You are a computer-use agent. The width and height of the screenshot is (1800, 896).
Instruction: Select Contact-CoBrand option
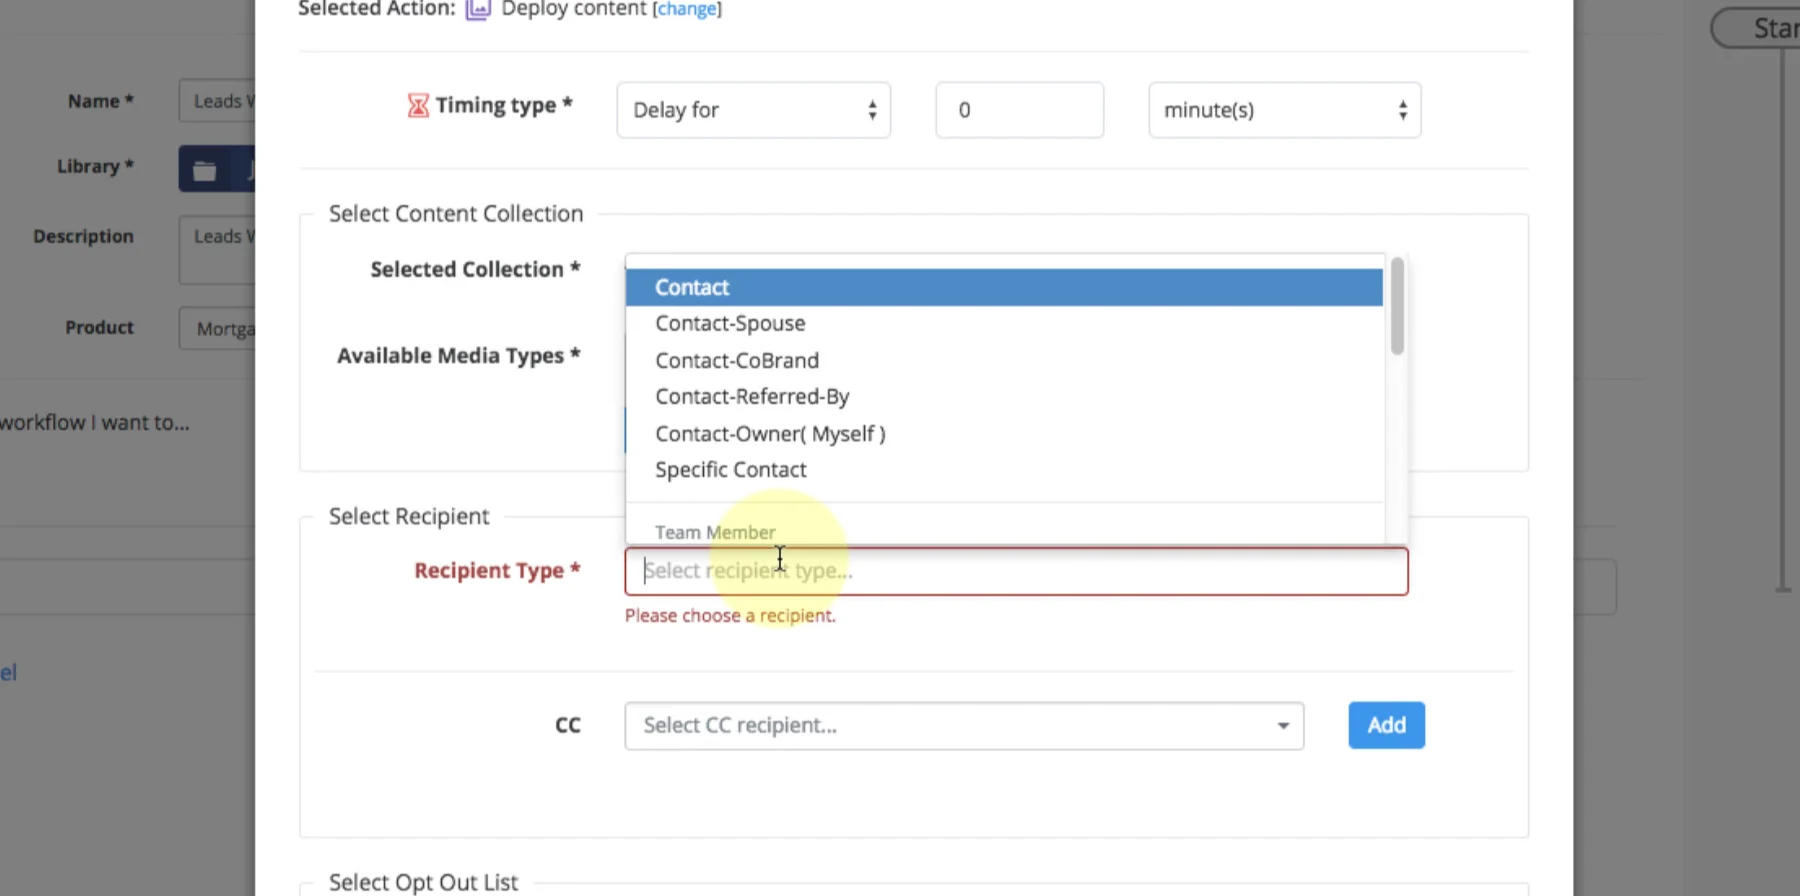[1004, 360]
